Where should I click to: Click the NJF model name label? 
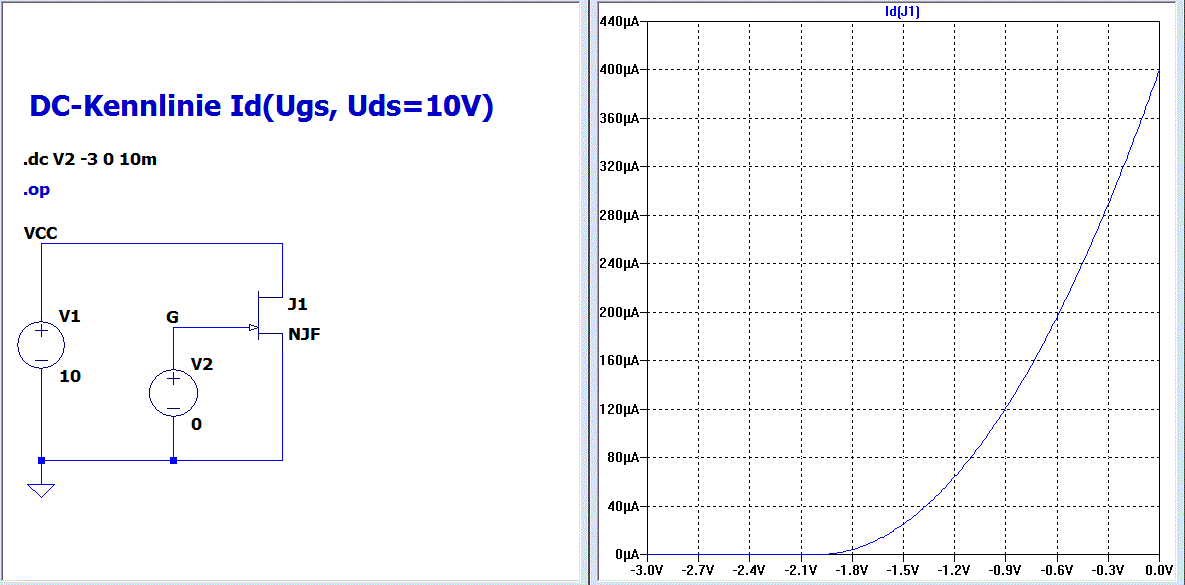pyautogui.click(x=304, y=336)
